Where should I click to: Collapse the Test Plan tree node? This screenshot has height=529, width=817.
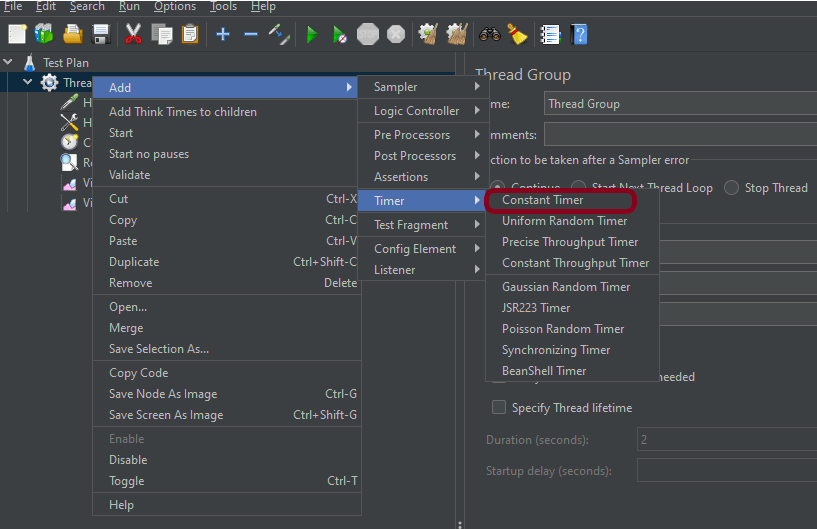(9, 62)
